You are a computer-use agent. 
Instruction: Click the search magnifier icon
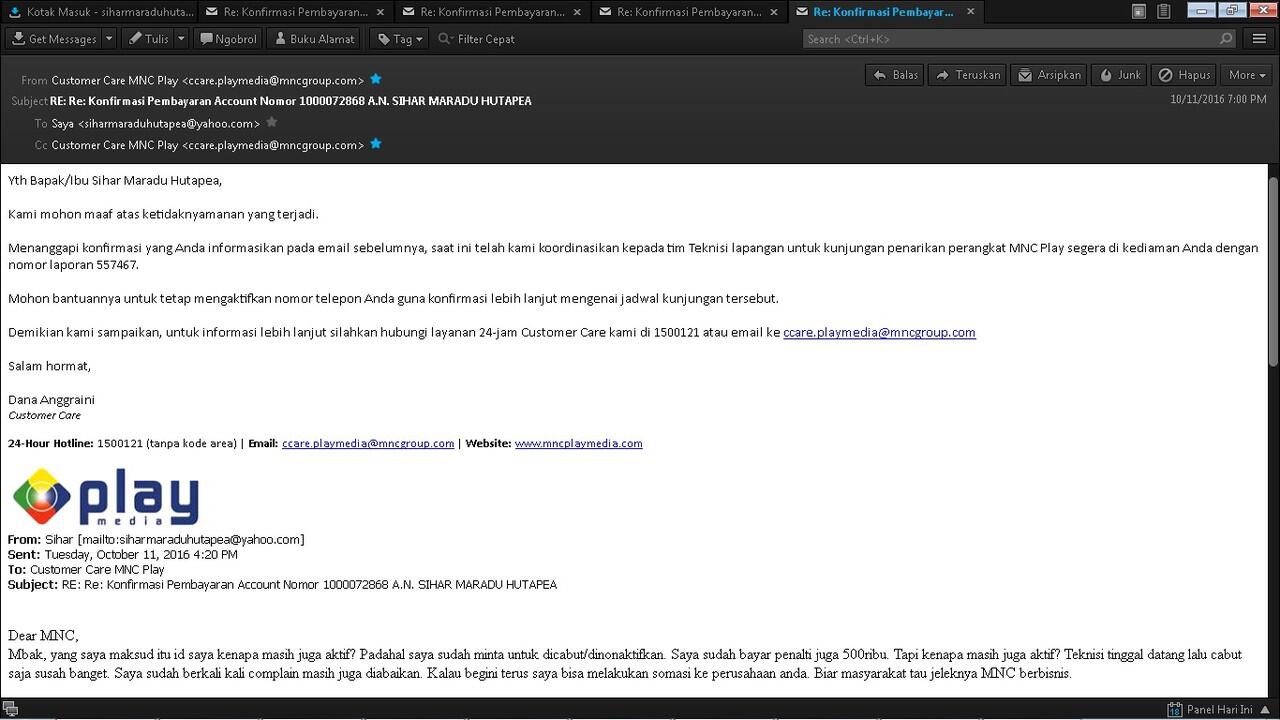(1226, 39)
